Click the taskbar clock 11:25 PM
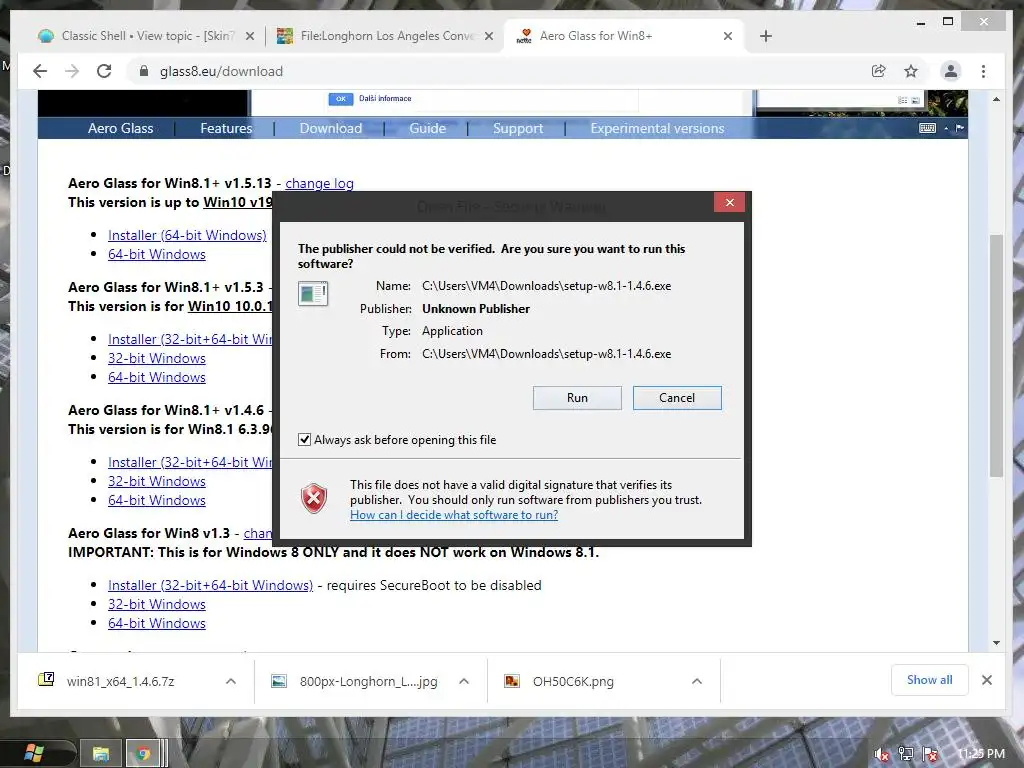Image resolution: width=1024 pixels, height=768 pixels. coord(981,754)
